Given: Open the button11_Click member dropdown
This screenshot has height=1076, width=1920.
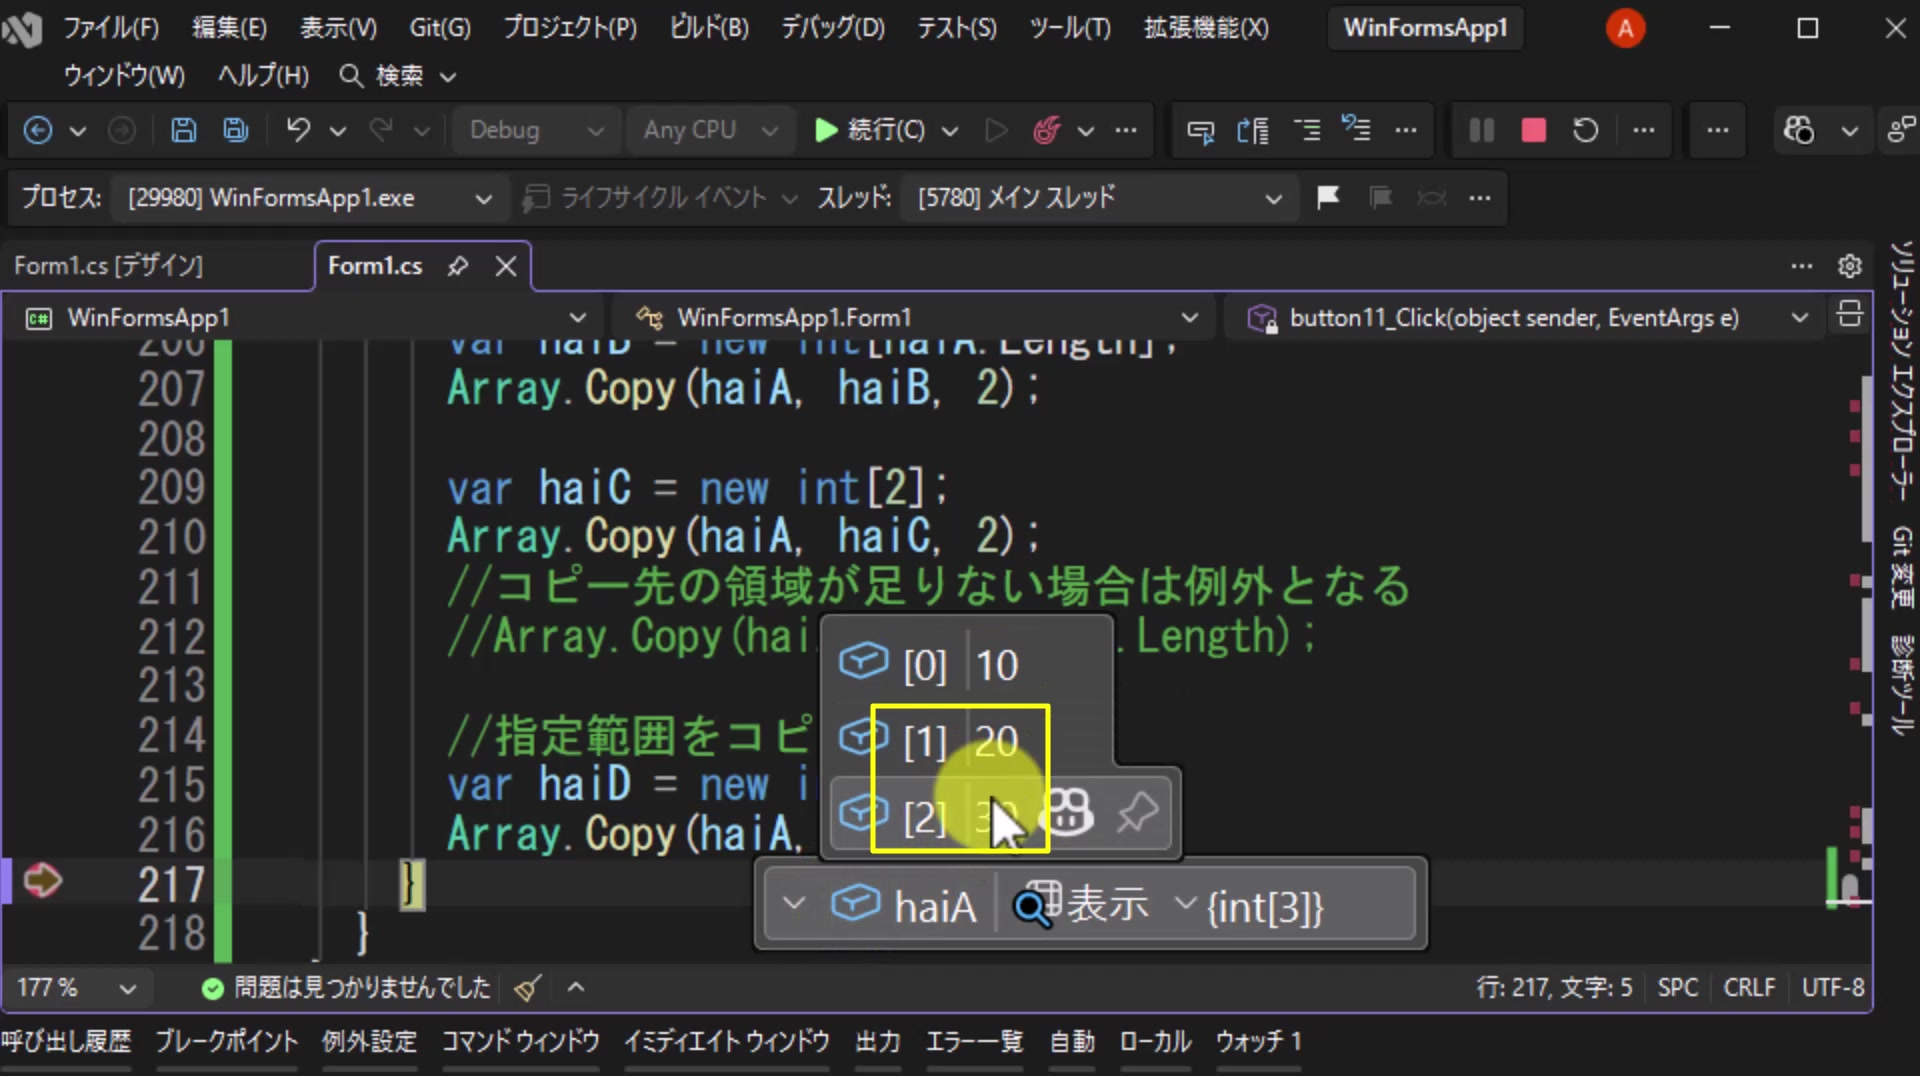Looking at the screenshot, I should pos(1526,318).
